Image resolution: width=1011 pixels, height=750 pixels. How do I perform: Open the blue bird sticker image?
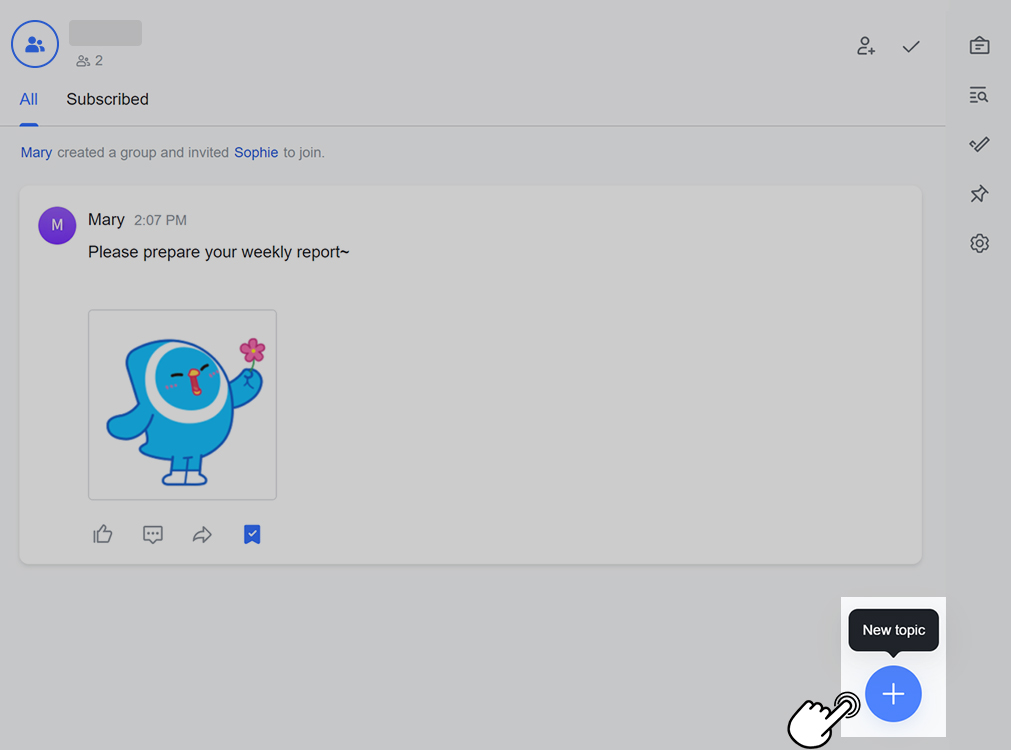(182, 405)
